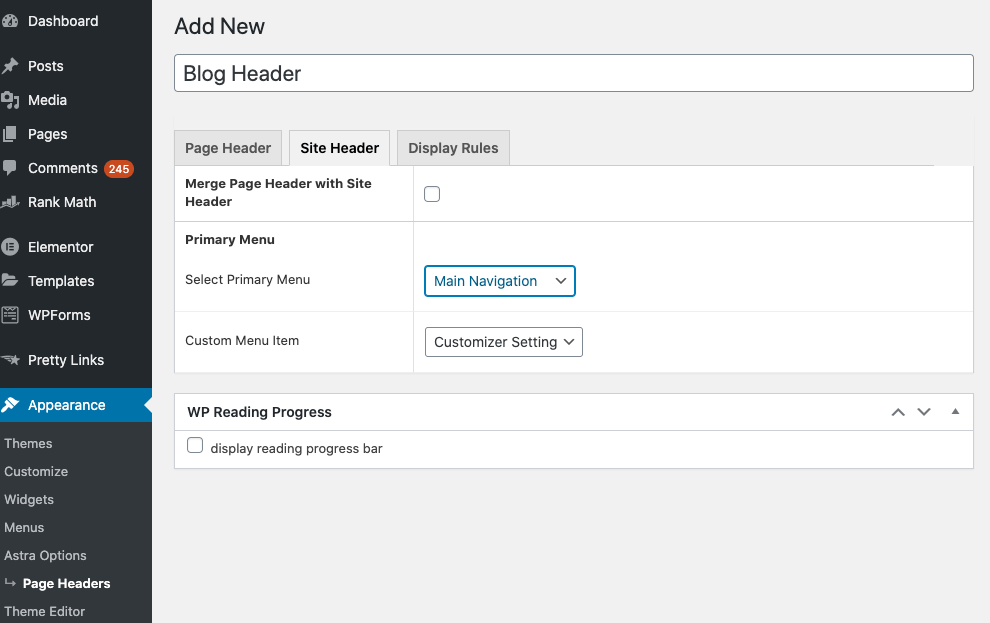Open Theme Editor submenu link

tap(44, 611)
